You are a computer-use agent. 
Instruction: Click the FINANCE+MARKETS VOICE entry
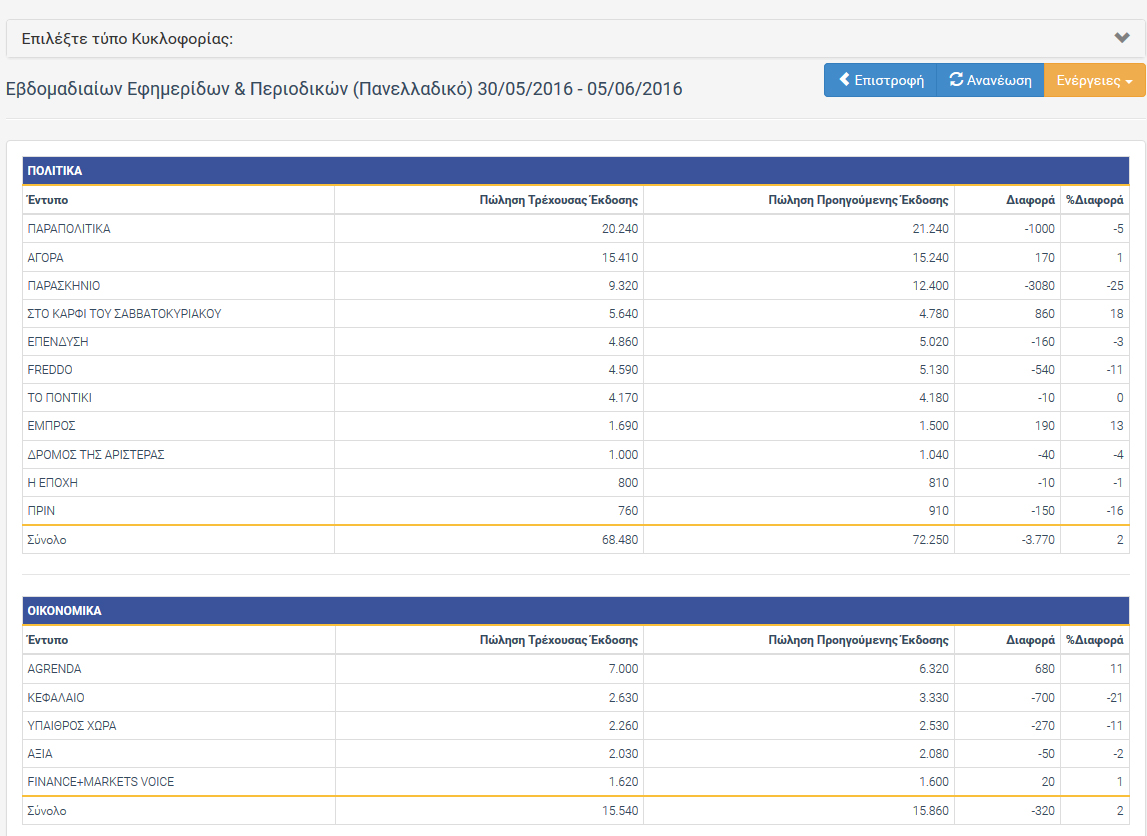(x=101, y=782)
